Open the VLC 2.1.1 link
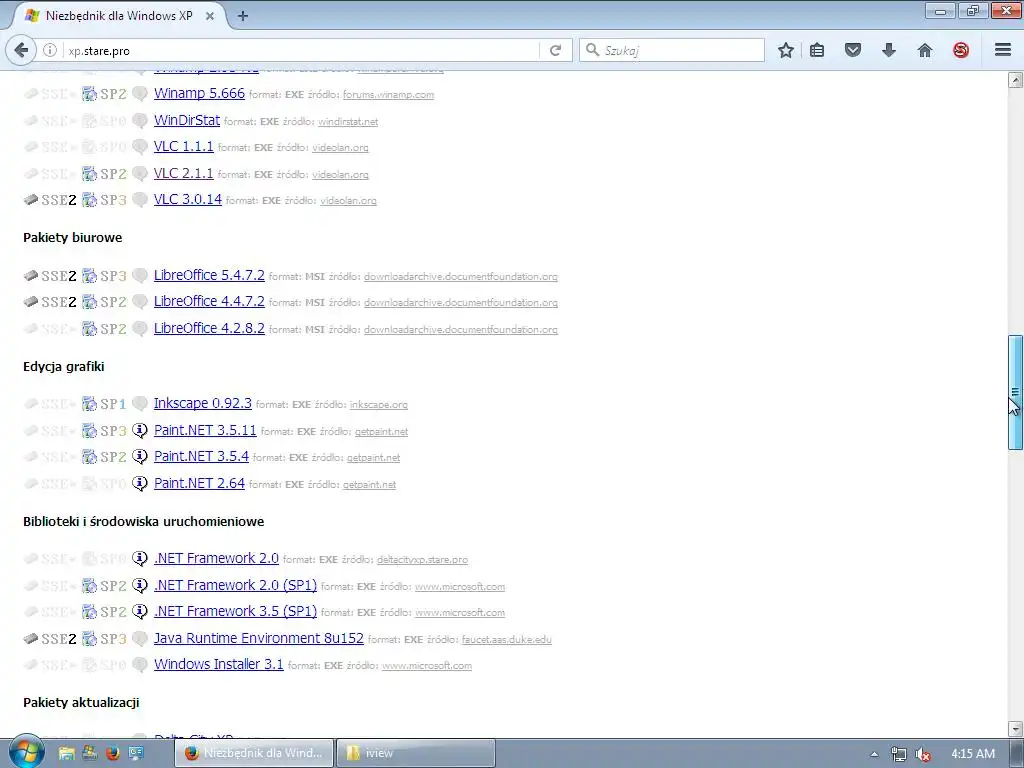The height and width of the screenshot is (768, 1024). tap(184, 173)
